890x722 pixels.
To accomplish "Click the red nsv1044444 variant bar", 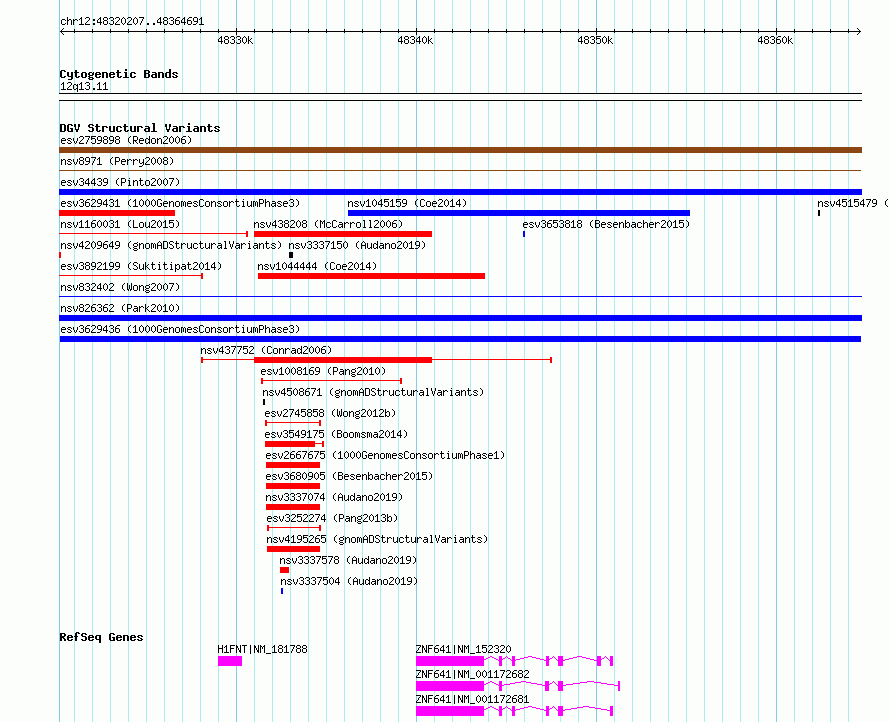I will pyautogui.click(x=371, y=276).
